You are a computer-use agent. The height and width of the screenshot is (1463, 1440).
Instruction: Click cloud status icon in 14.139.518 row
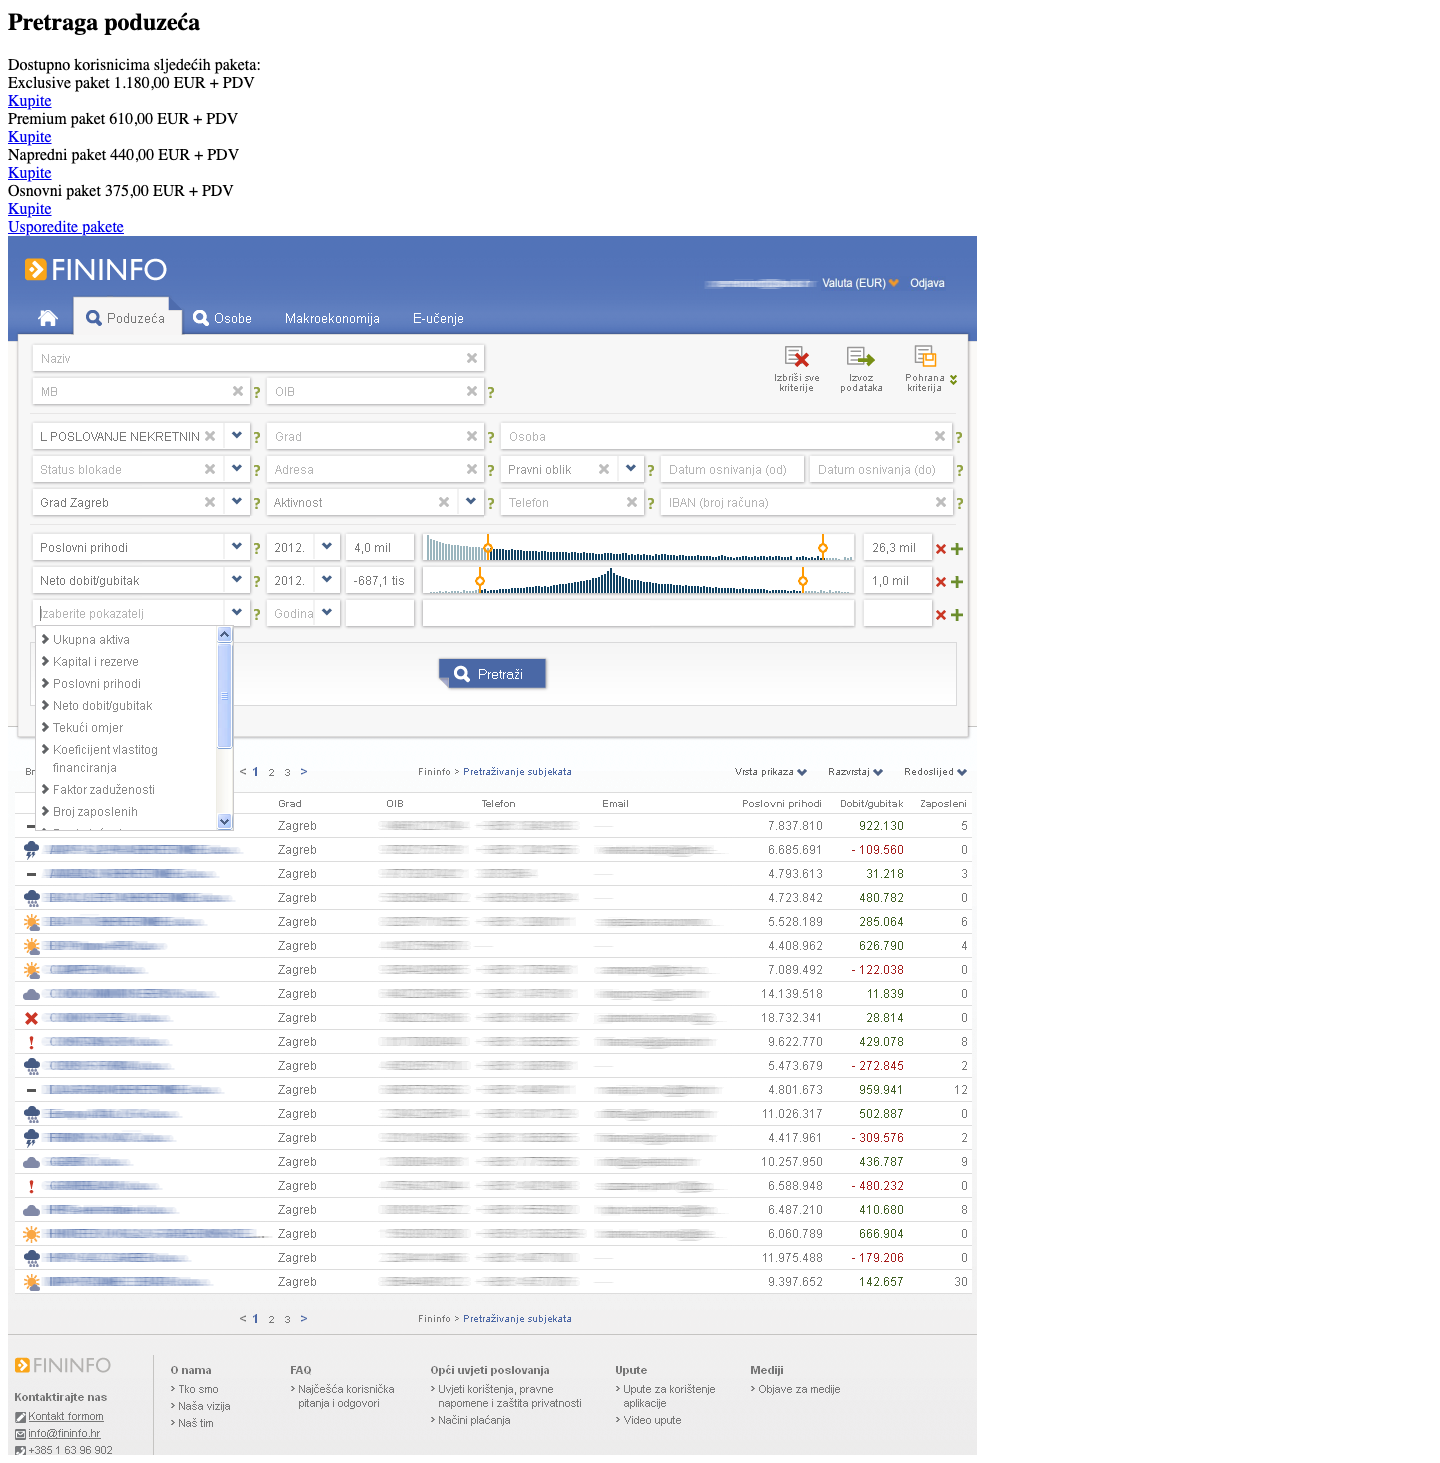pos(31,994)
